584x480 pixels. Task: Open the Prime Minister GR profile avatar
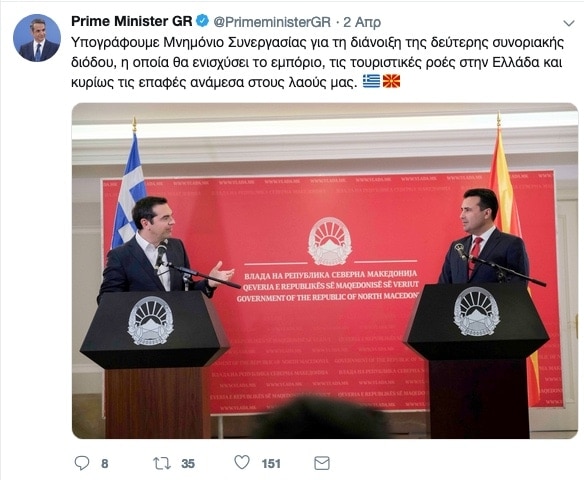[x=37, y=38]
